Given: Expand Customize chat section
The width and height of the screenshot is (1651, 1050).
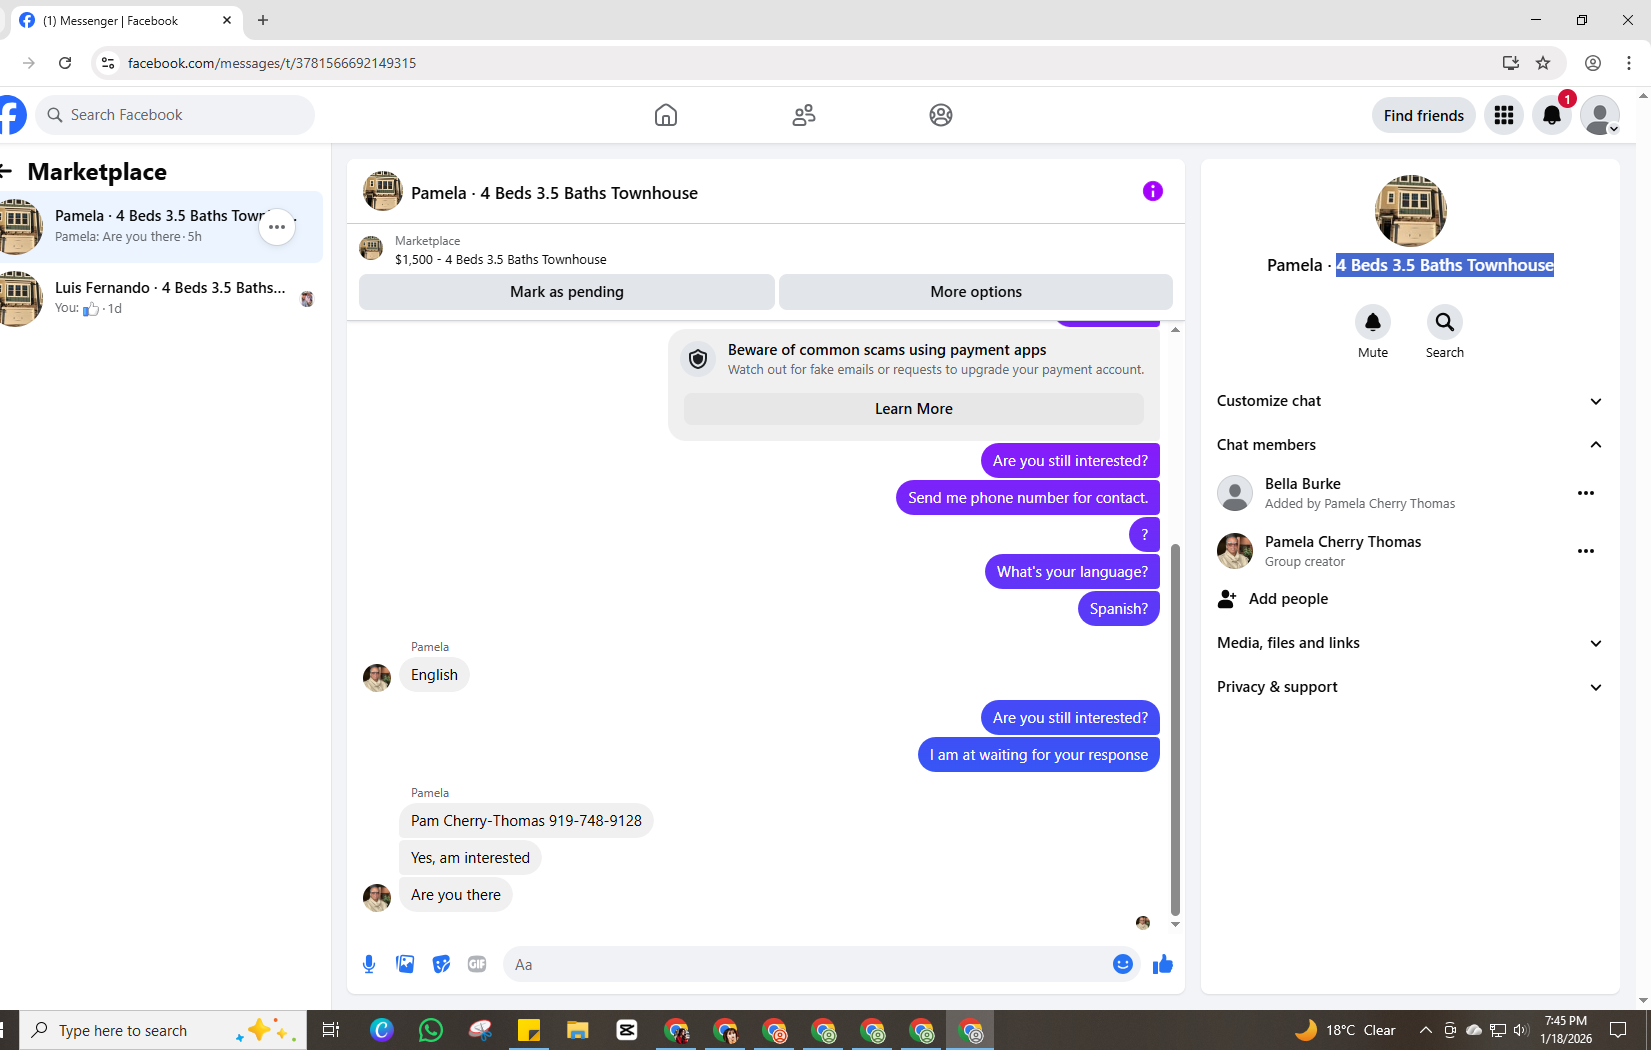Looking at the screenshot, I should pos(1409,401).
